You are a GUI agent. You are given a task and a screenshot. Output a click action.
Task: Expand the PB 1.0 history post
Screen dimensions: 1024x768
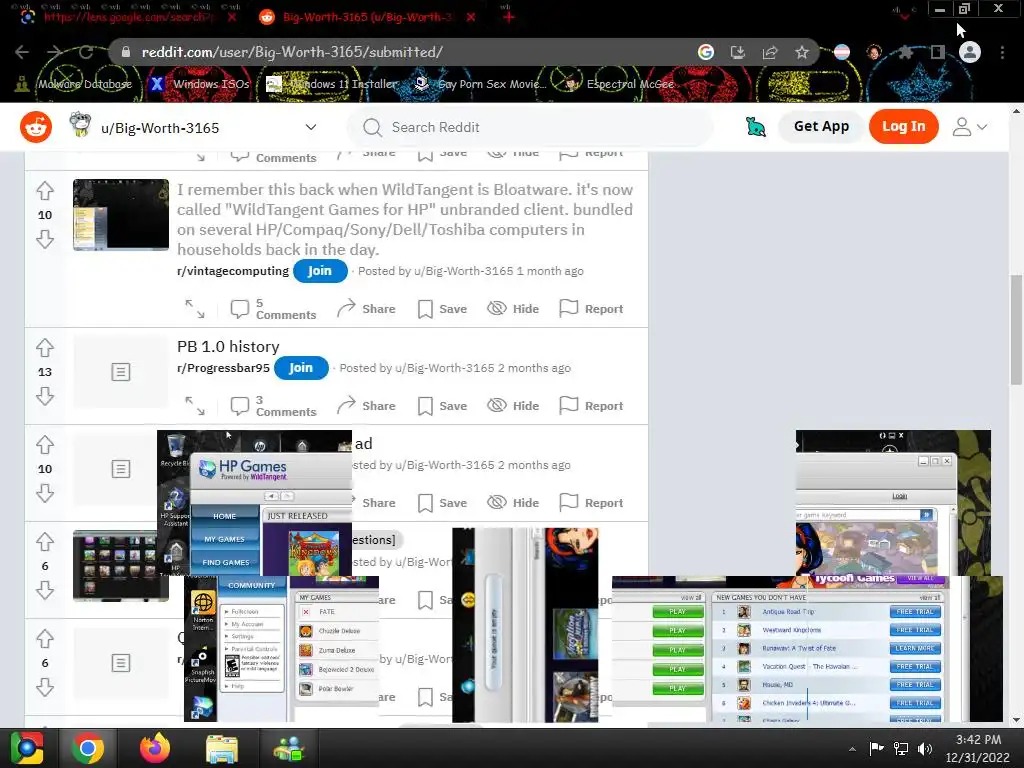pyautogui.click(x=195, y=406)
